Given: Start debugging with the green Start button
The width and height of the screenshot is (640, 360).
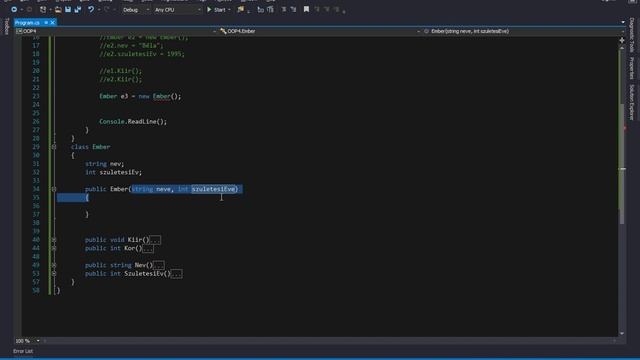Looking at the screenshot, I should click(x=216, y=9).
